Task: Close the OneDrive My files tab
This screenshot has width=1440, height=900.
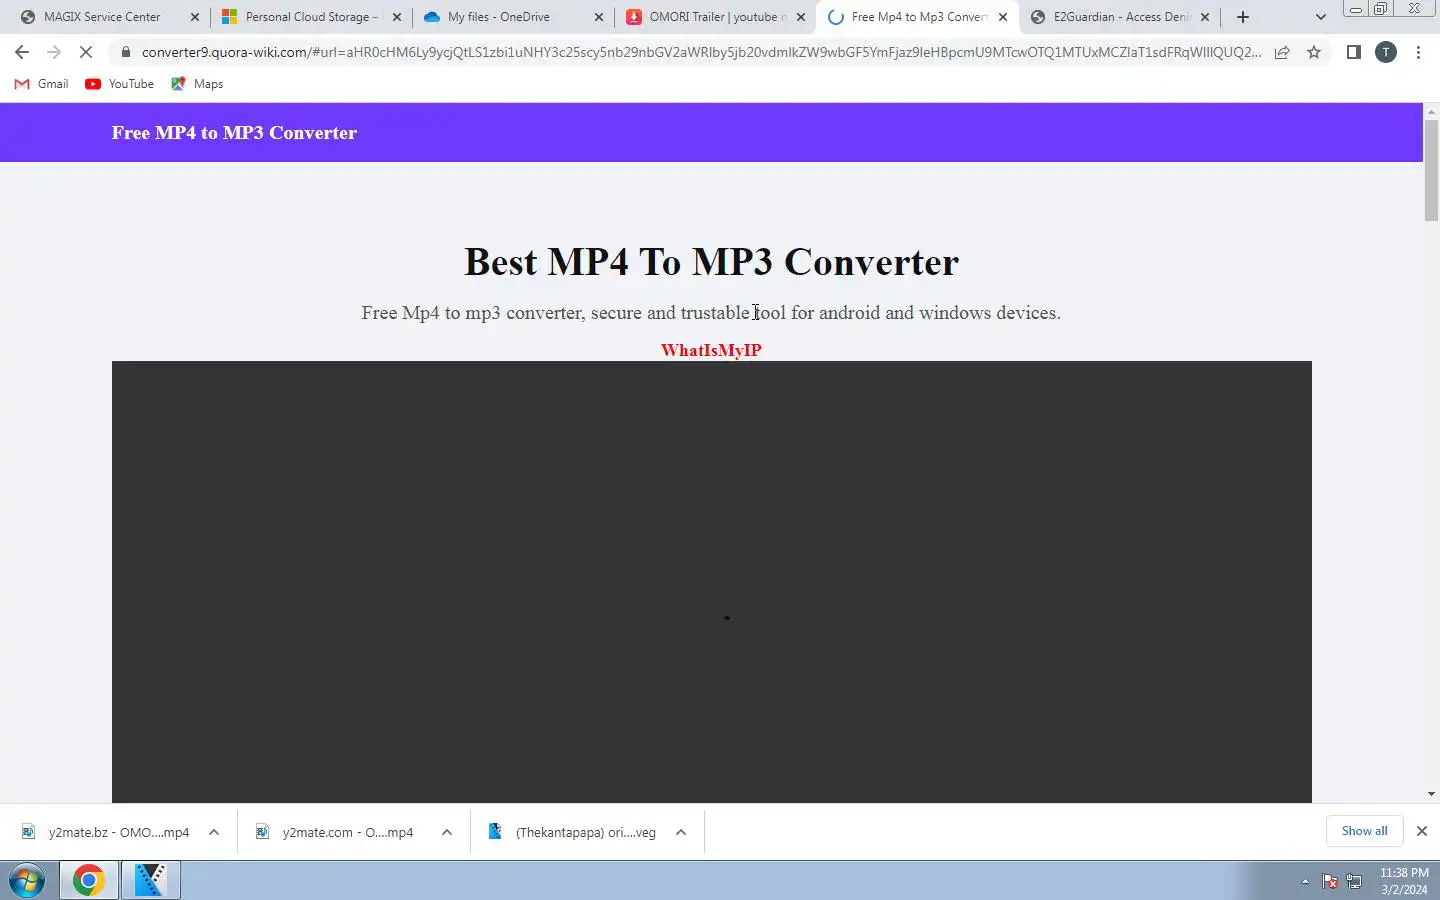Action: coord(599,17)
